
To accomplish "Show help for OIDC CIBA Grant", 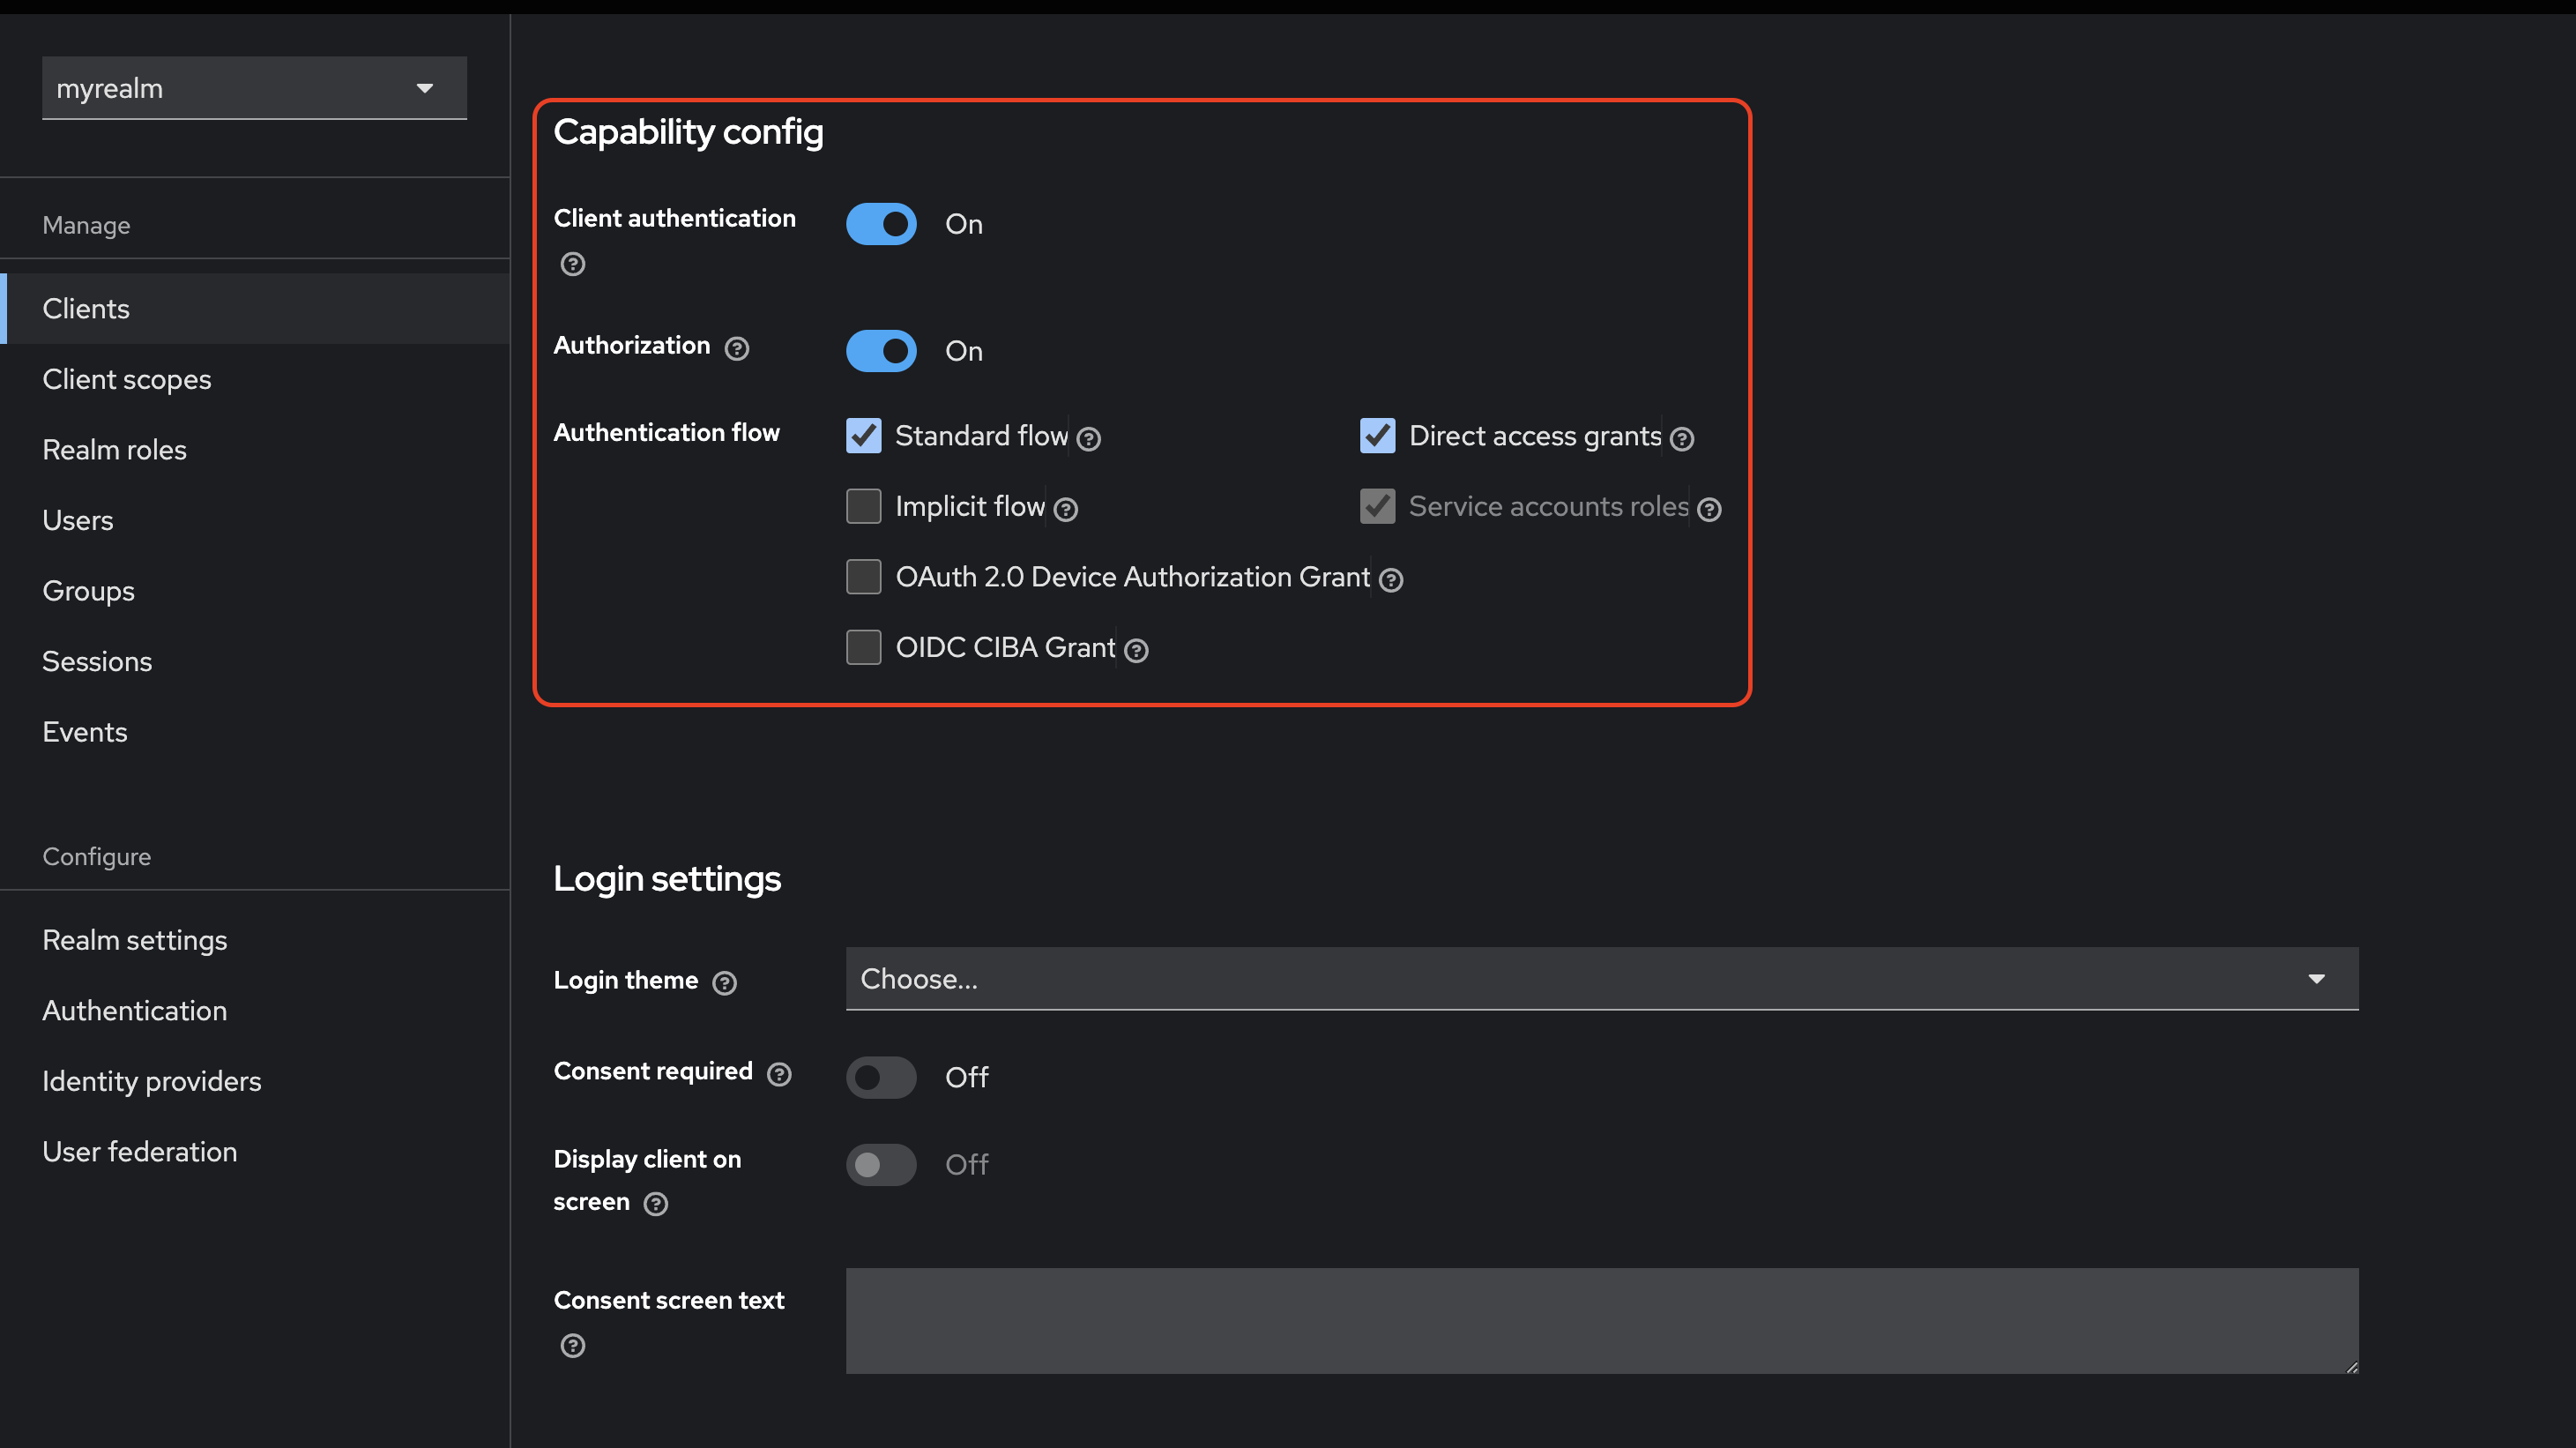I will (1136, 651).
